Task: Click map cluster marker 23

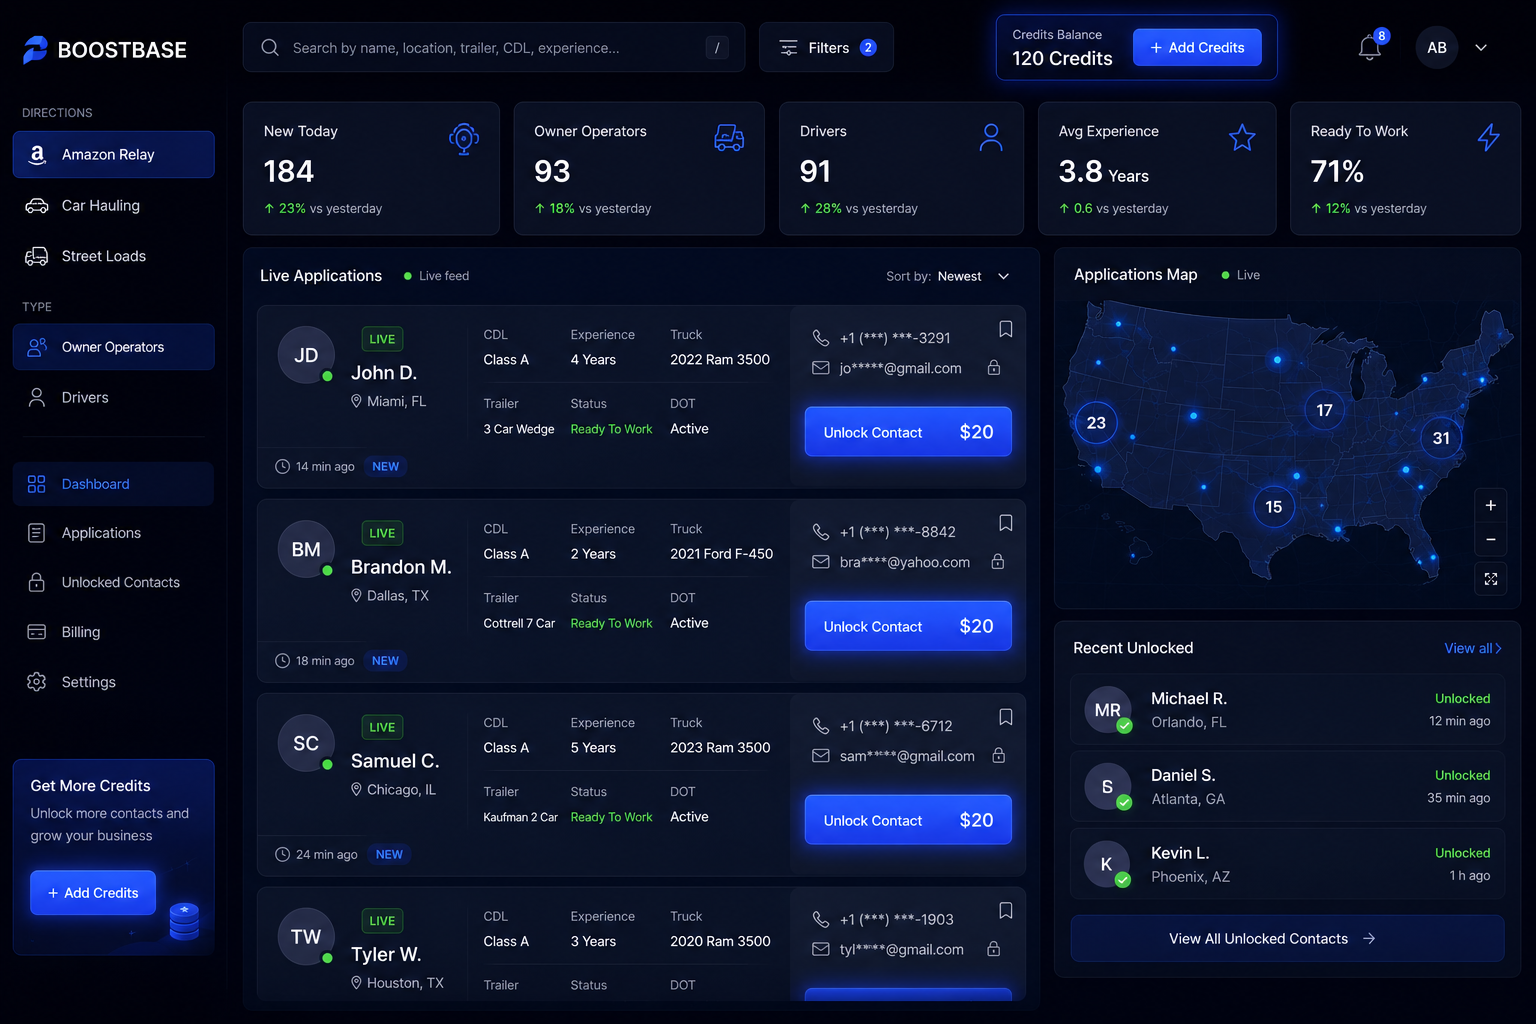Action: pyautogui.click(x=1096, y=422)
